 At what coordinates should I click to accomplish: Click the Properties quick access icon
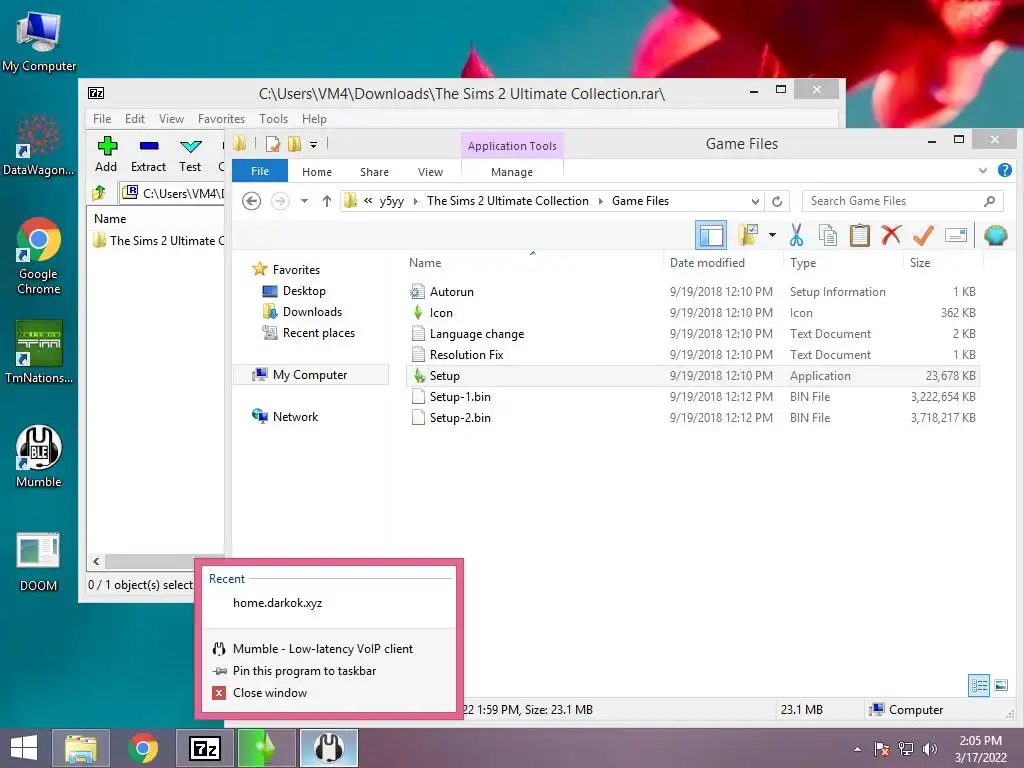272,144
